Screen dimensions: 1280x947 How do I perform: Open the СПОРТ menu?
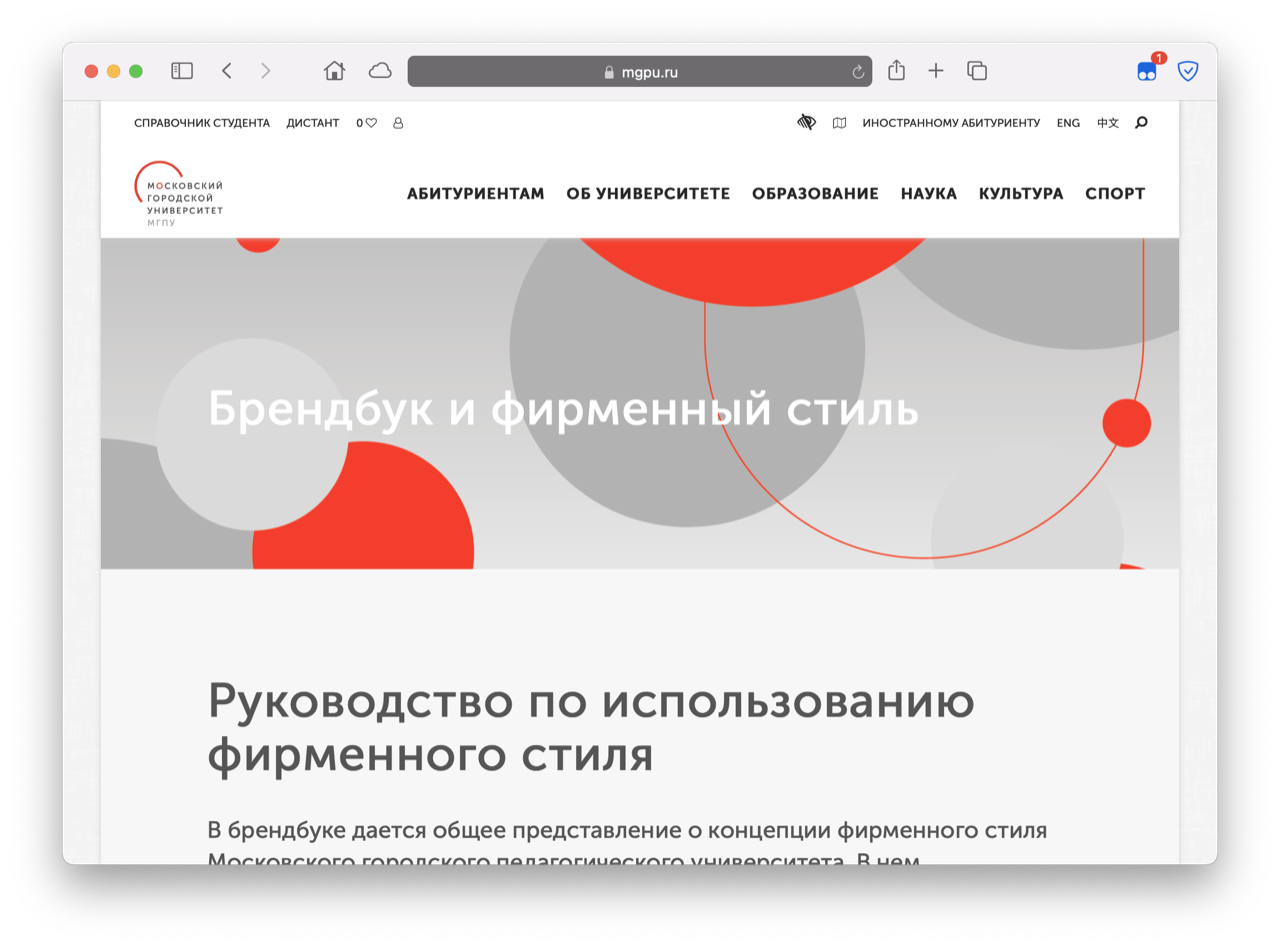(1115, 194)
